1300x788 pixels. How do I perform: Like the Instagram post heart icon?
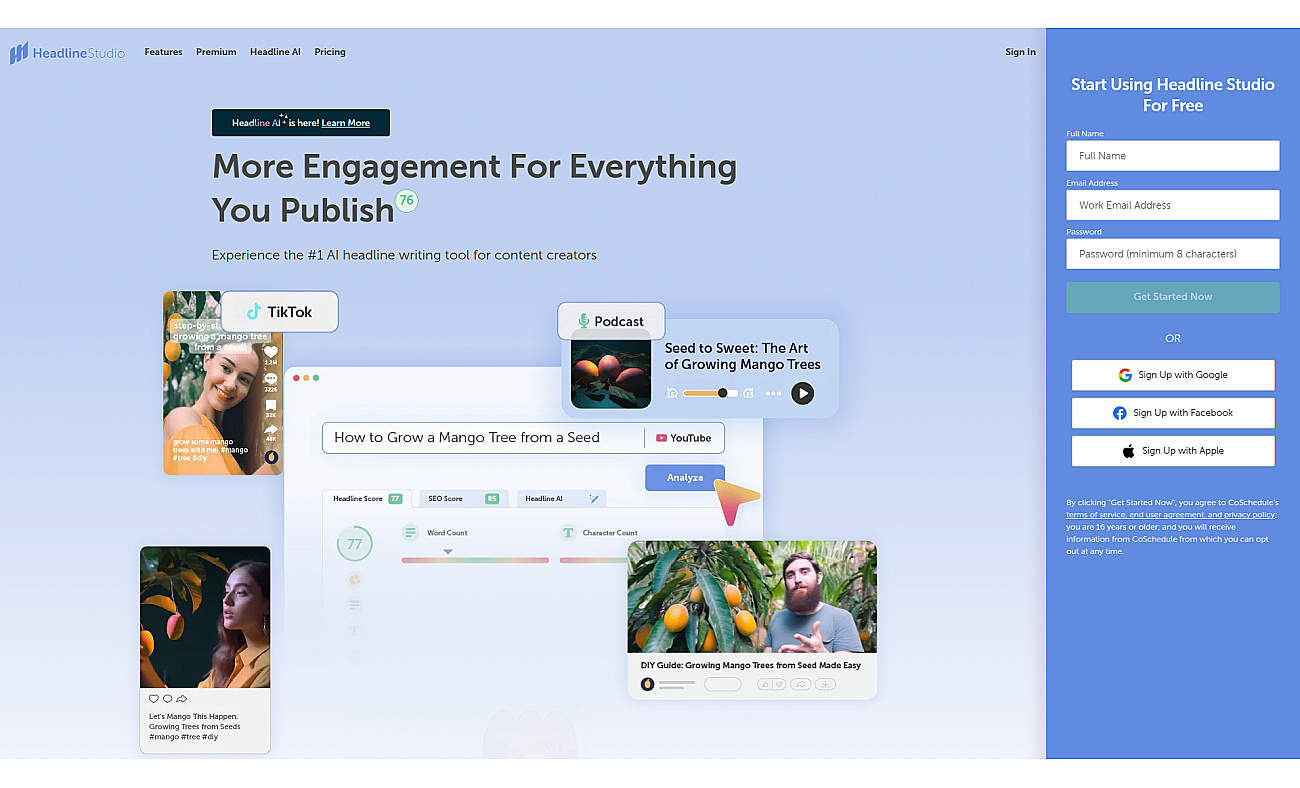[x=153, y=699]
